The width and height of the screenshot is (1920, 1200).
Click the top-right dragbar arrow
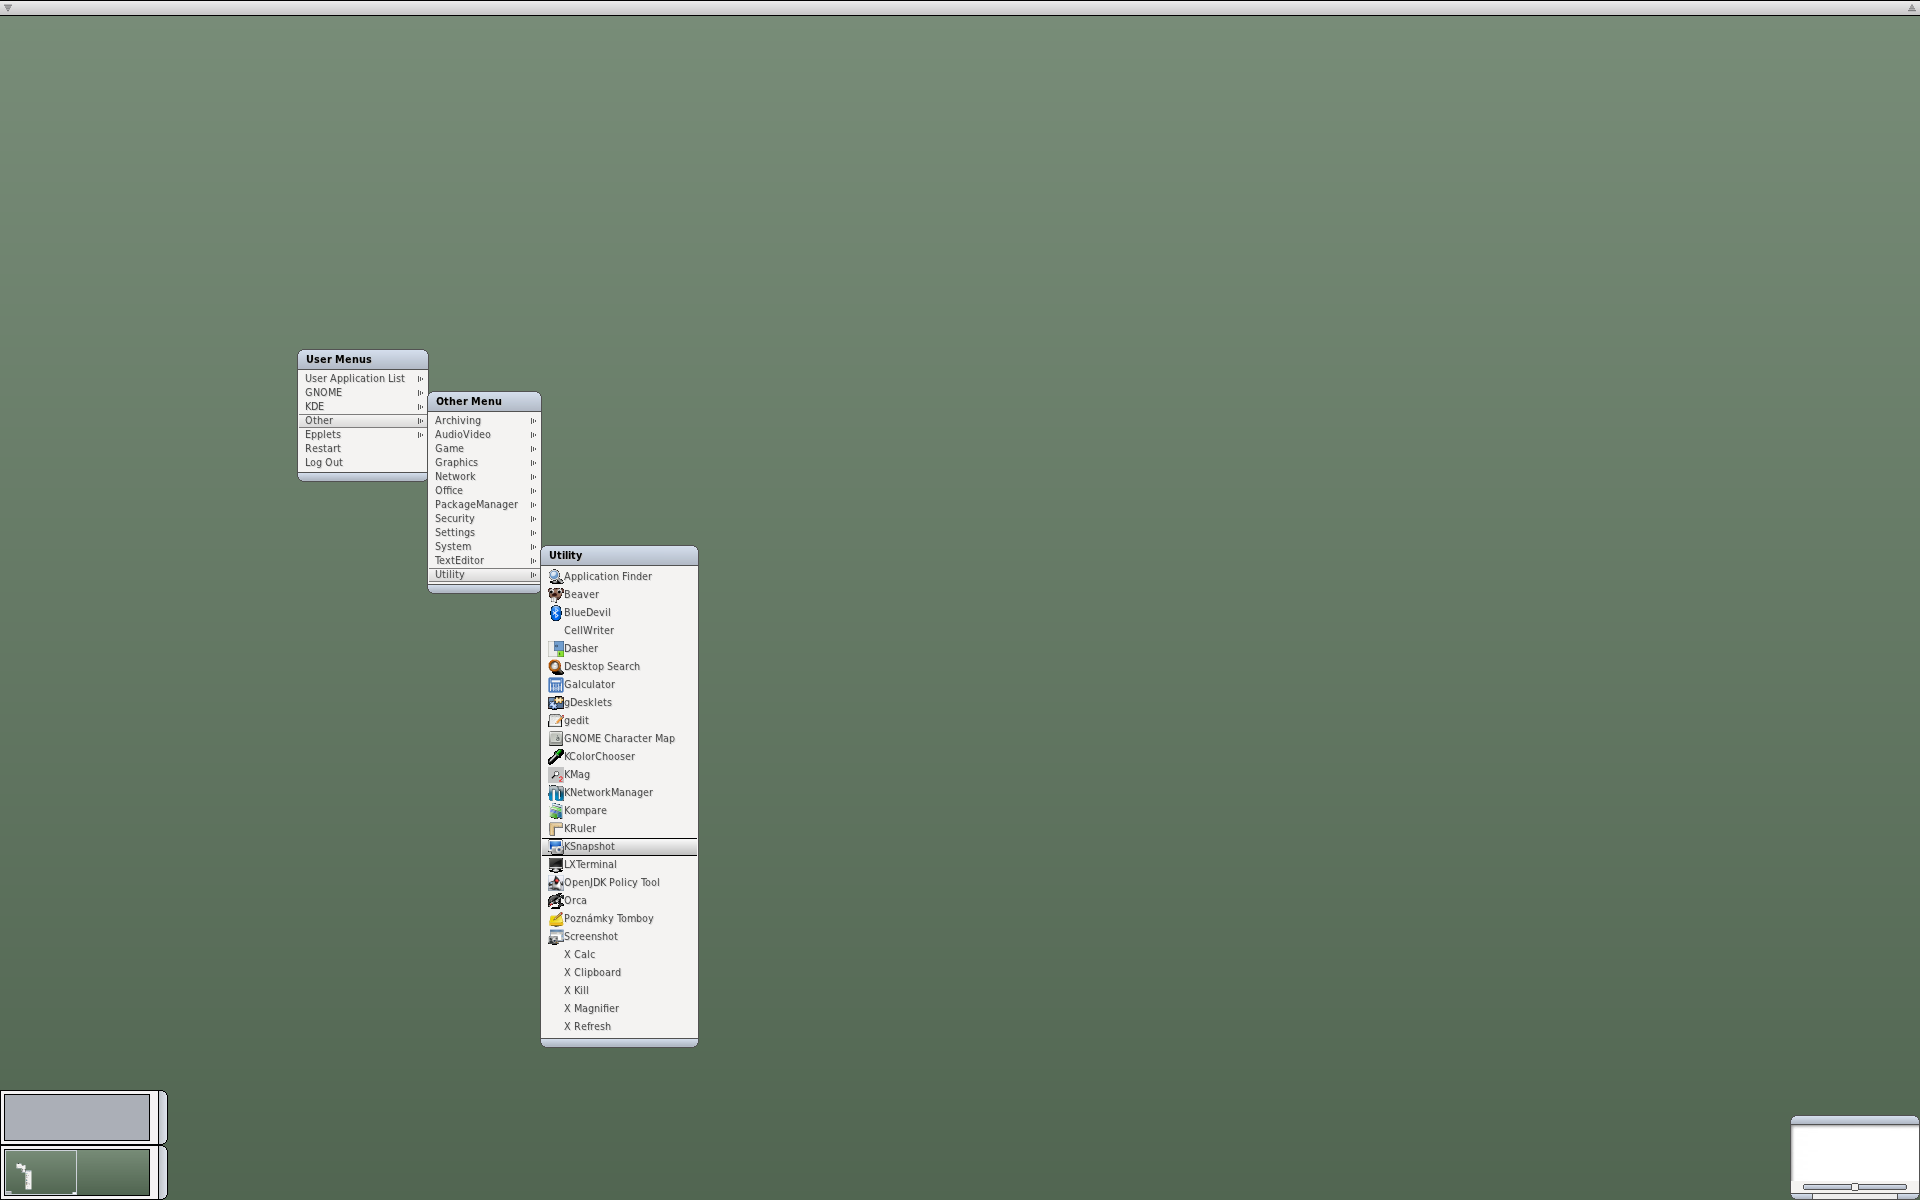[x=1911, y=8]
